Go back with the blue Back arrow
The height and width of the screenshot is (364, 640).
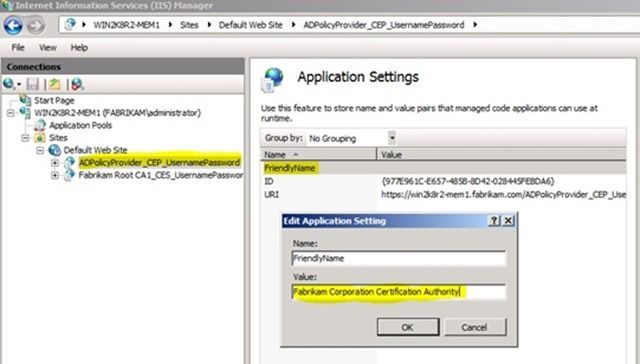pos(13,25)
